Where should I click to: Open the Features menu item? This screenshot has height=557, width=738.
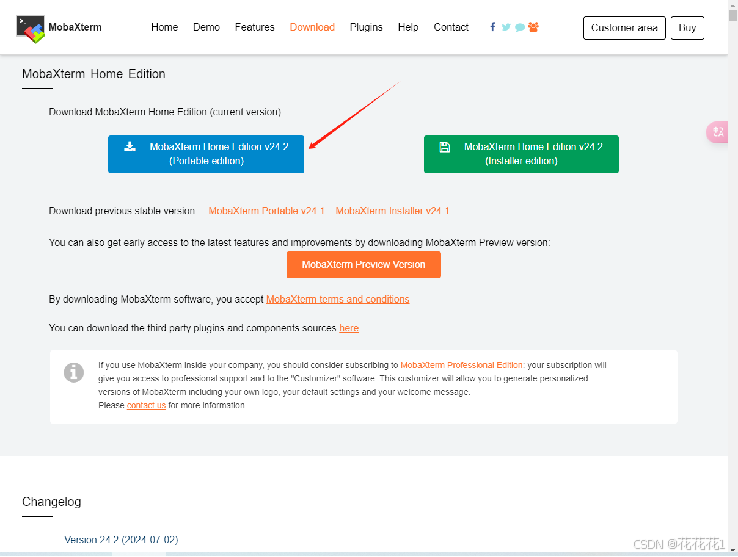coord(255,27)
